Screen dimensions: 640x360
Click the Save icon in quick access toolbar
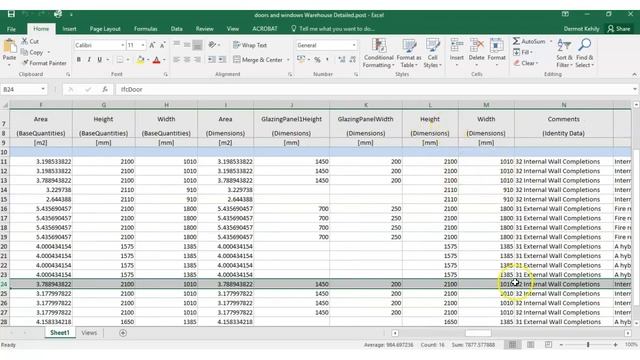[x=11, y=14]
